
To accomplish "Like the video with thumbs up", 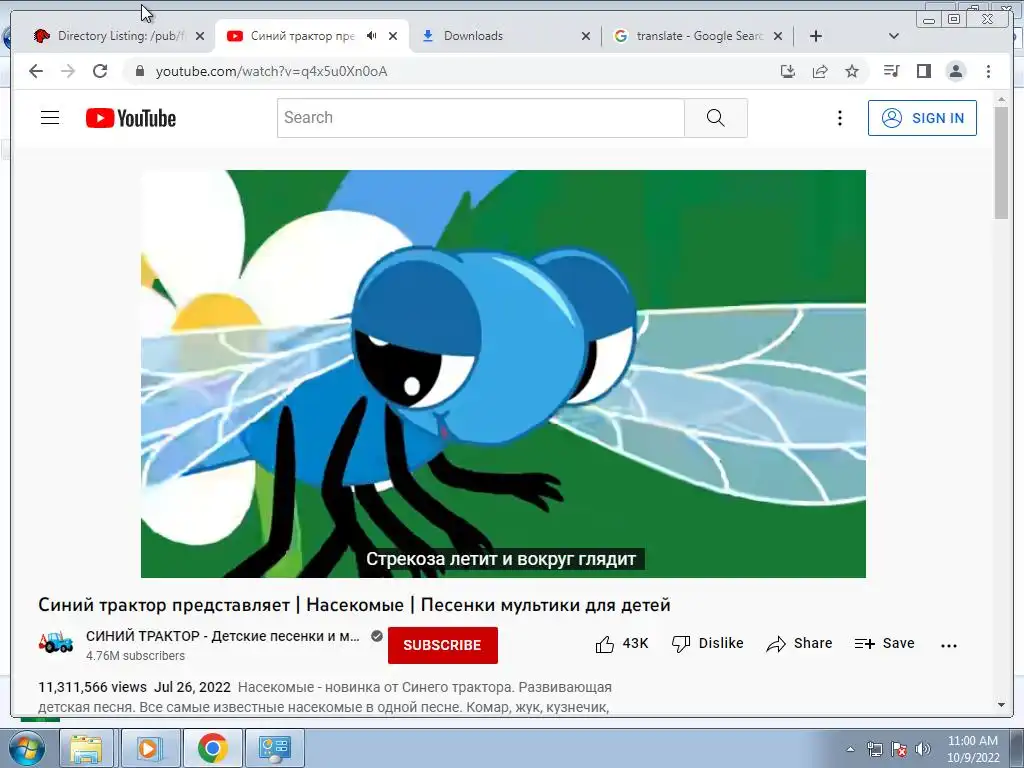I will pyautogui.click(x=605, y=645).
